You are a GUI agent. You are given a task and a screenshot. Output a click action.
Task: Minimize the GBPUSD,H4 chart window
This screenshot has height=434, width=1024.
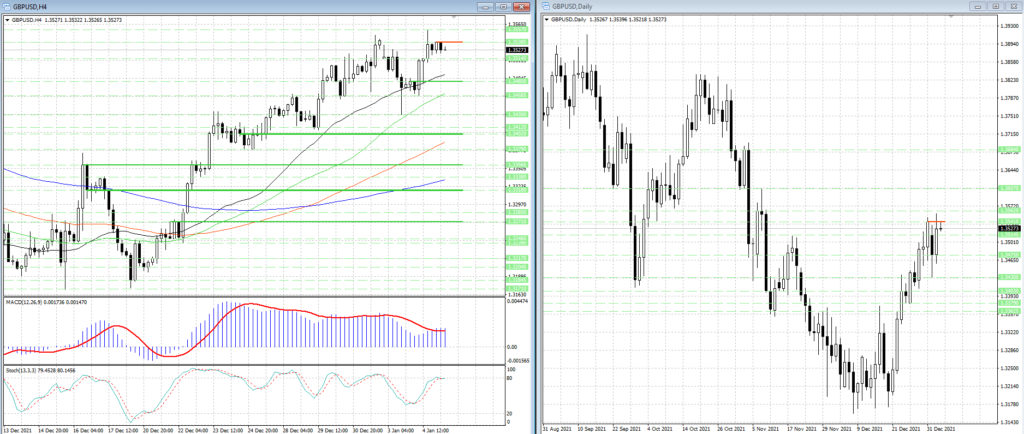(485, 7)
